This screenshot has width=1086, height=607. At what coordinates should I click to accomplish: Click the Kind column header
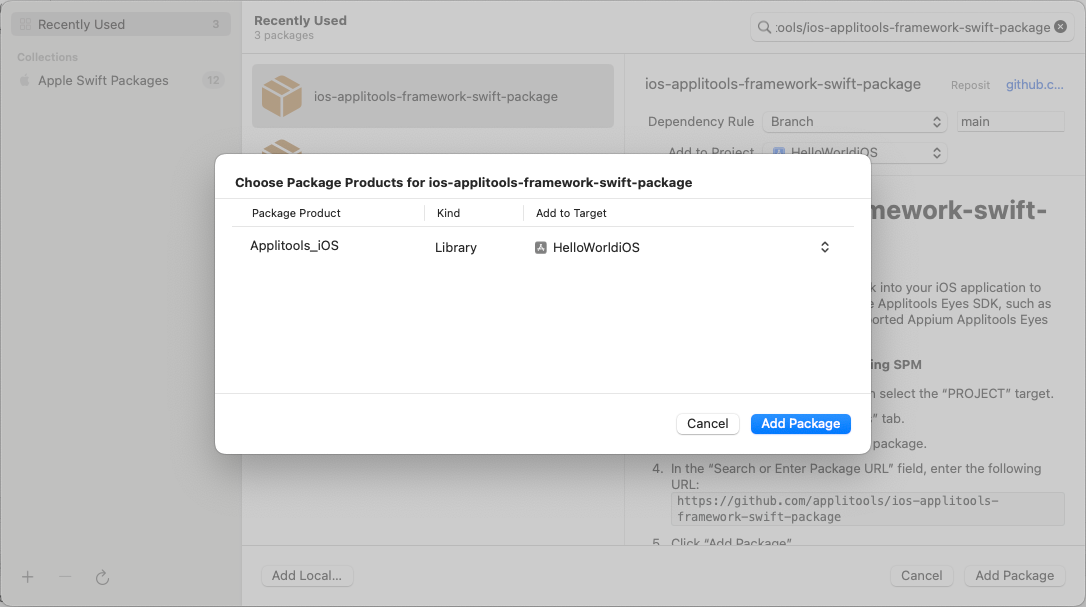[x=448, y=213]
